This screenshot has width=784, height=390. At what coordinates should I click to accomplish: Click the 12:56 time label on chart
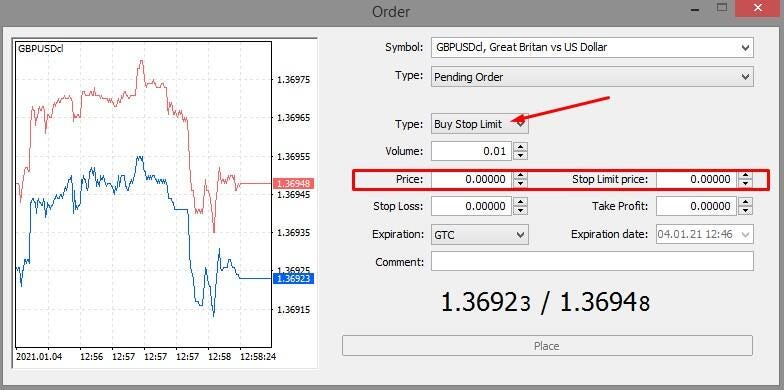click(92, 357)
